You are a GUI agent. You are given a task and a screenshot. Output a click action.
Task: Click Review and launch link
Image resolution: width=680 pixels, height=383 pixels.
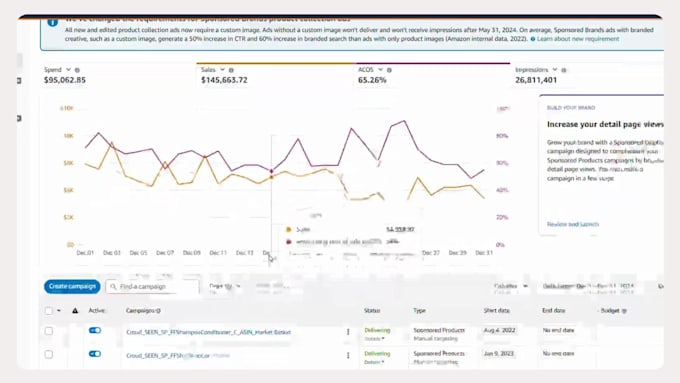click(572, 224)
